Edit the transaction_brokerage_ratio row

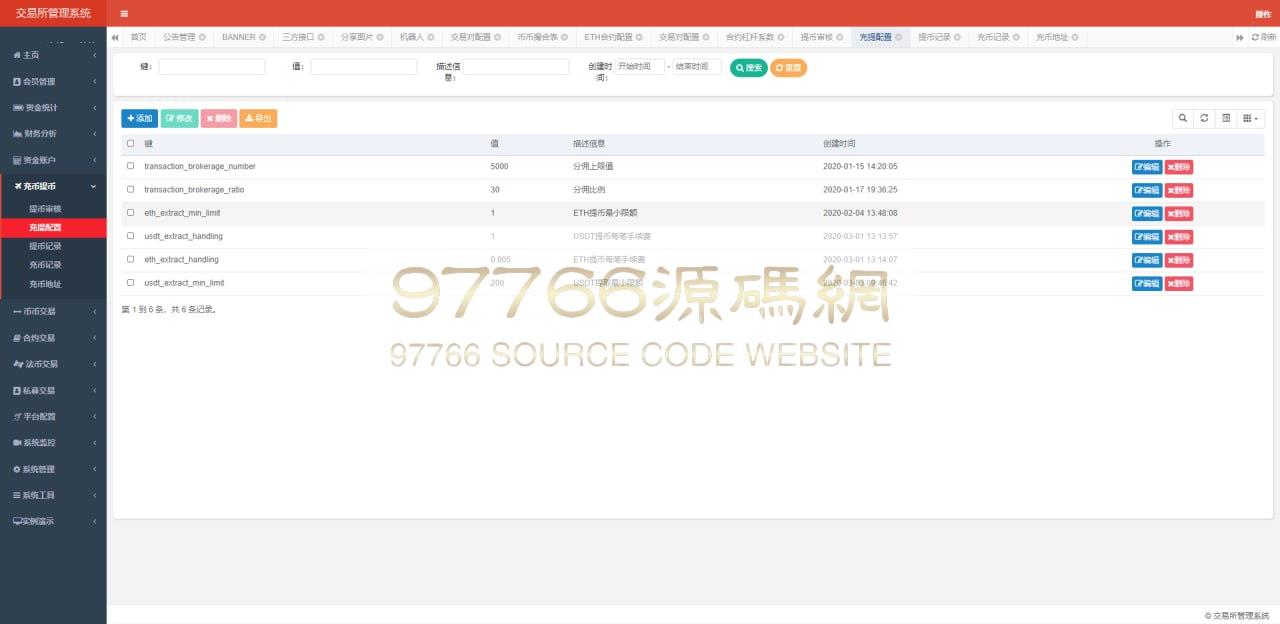(1147, 190)
